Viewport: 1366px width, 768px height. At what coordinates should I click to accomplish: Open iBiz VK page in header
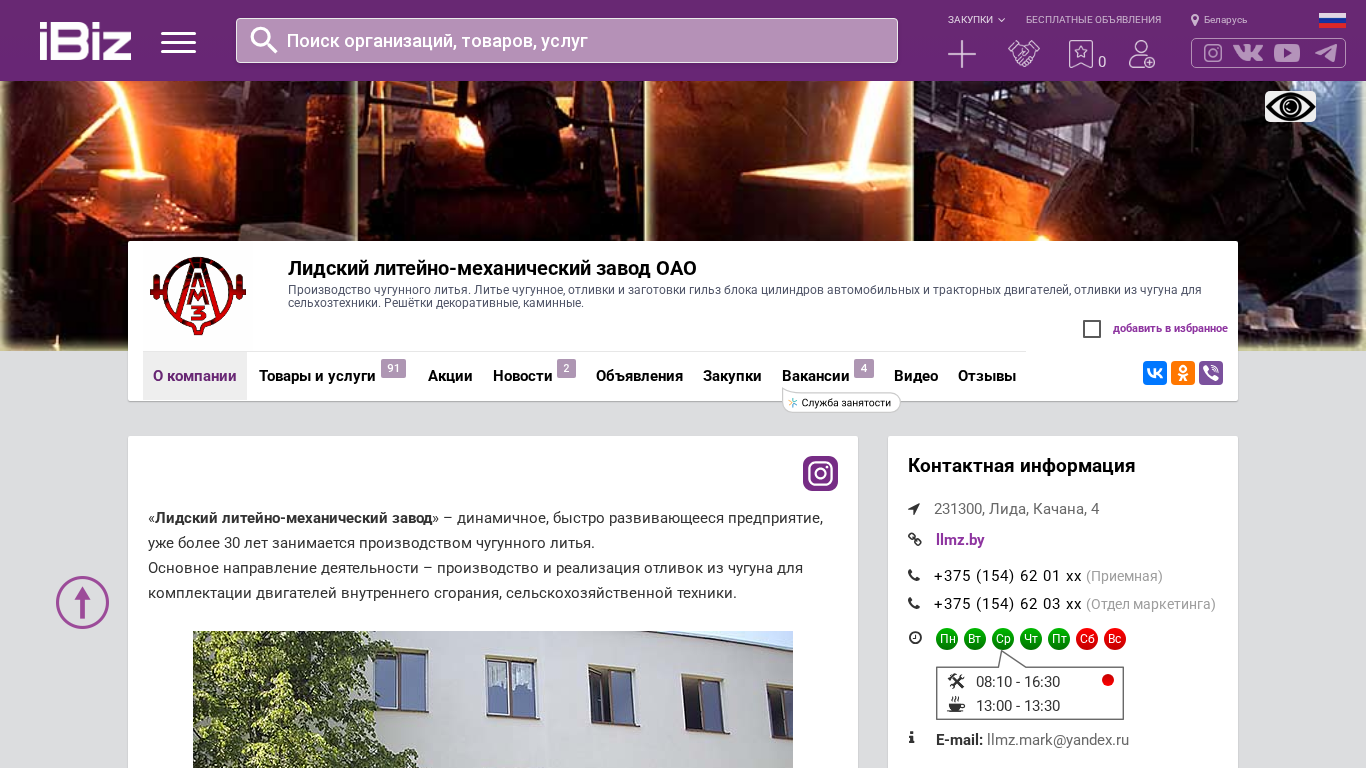coord(1248,53)
